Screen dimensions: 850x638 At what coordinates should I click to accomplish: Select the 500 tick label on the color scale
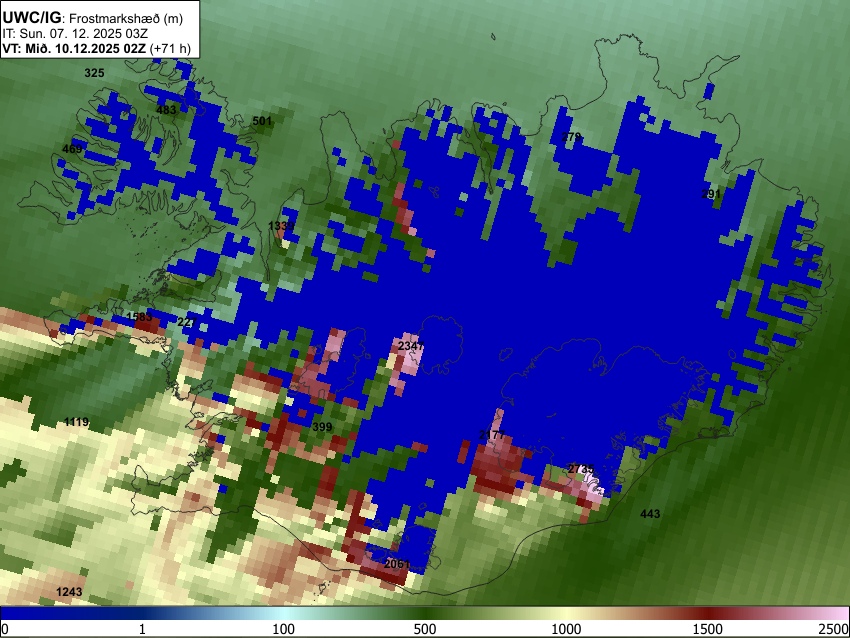(424, 629)
